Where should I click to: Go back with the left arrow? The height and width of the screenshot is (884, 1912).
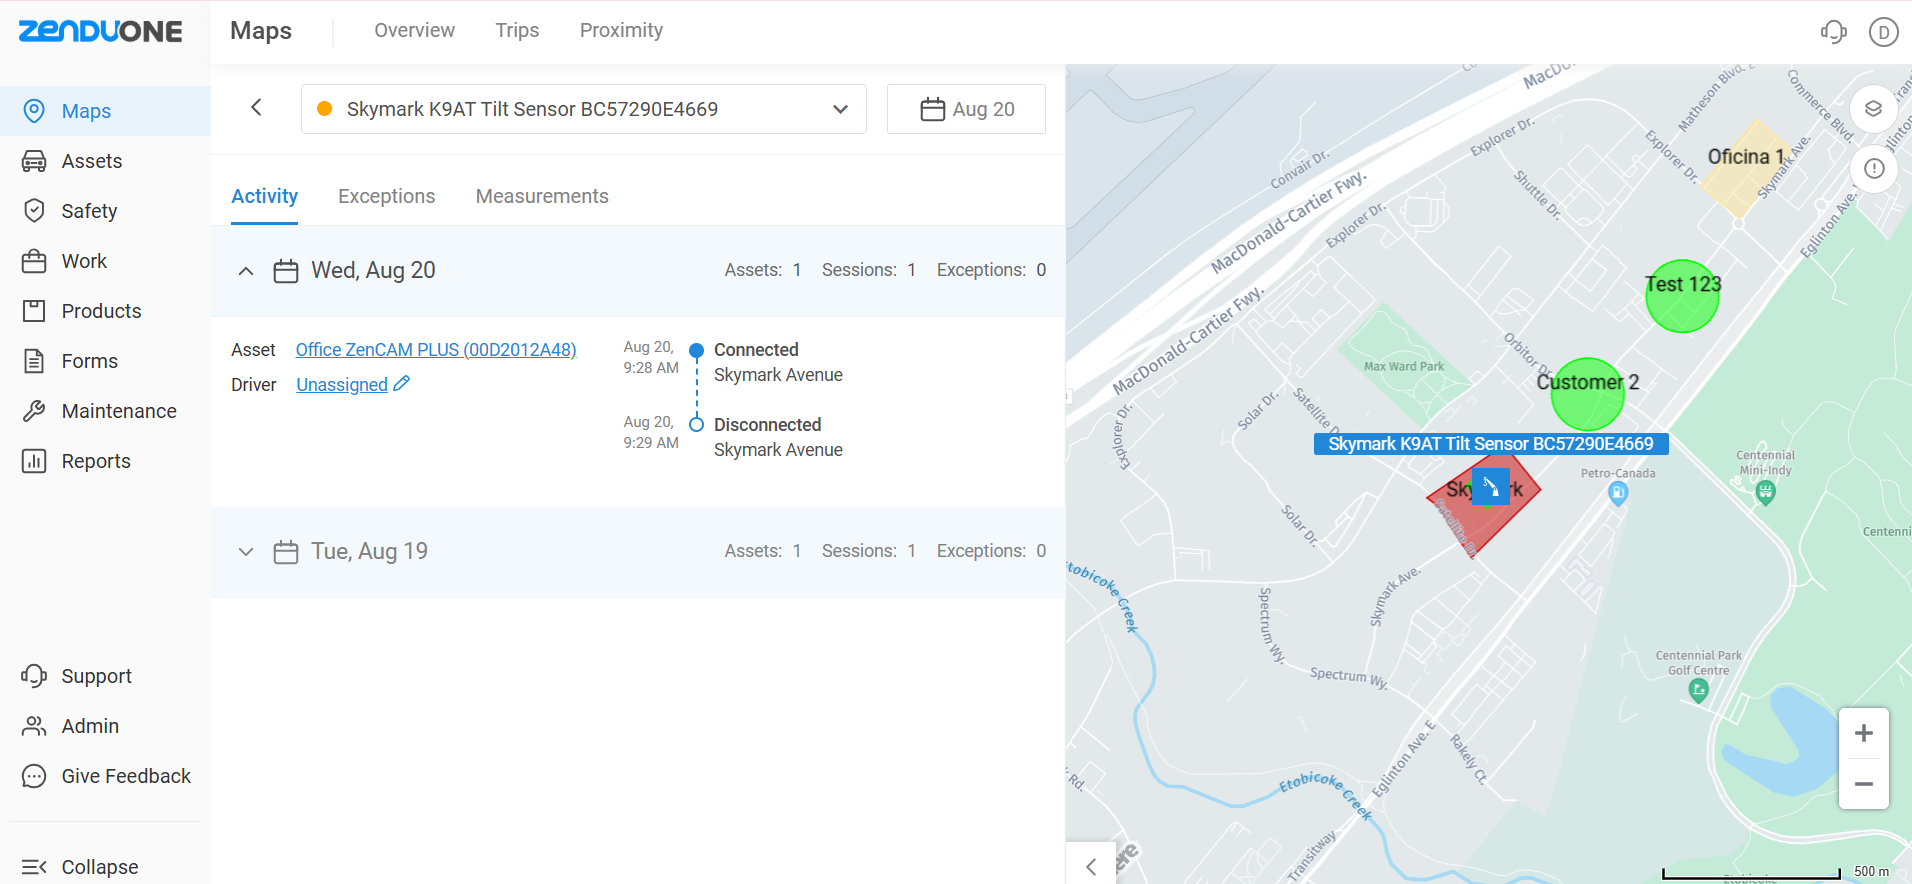pyautogui.click(x=256, y=107)
